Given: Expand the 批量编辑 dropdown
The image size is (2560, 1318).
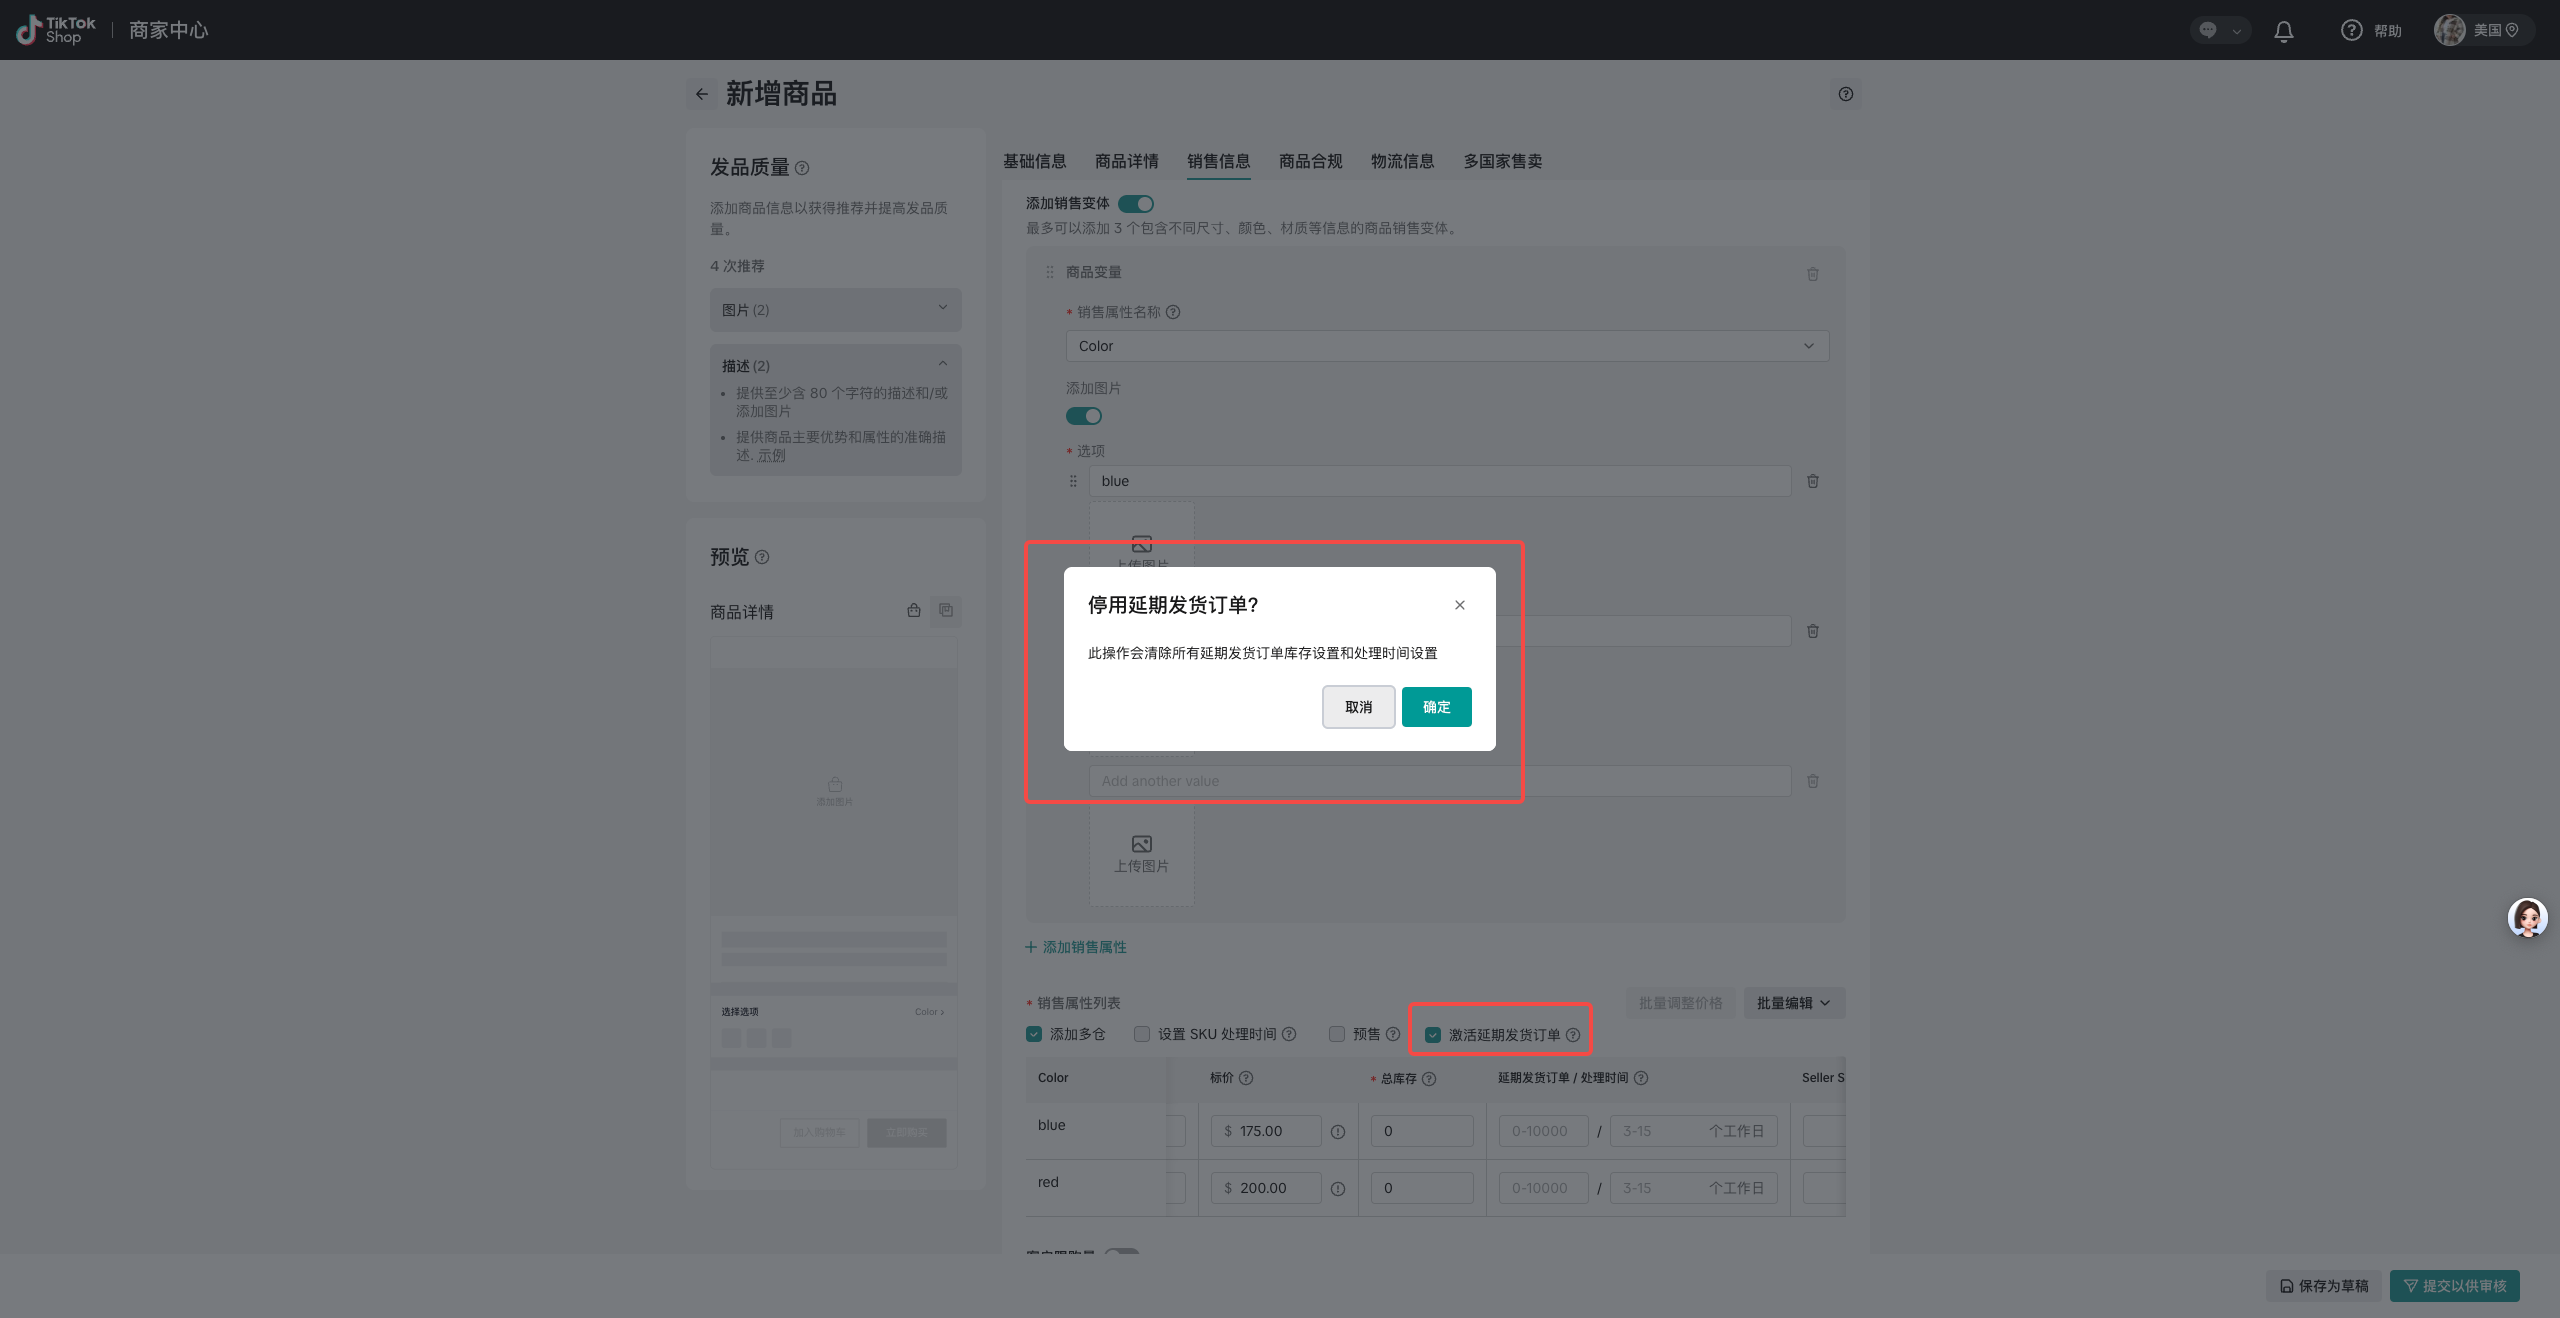Looking at the screenshot, I should [x=1794, y=1003].
